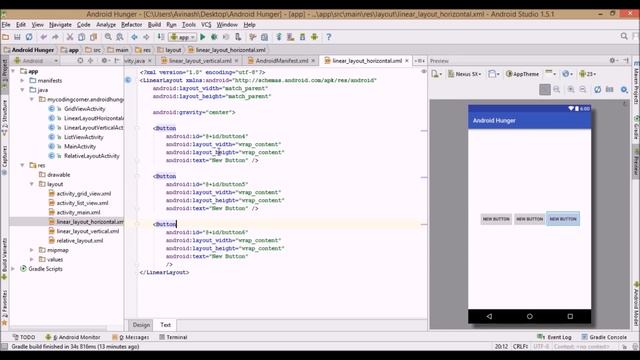Open the Build menu
640x360 pixels.
[x=154, y=24]
